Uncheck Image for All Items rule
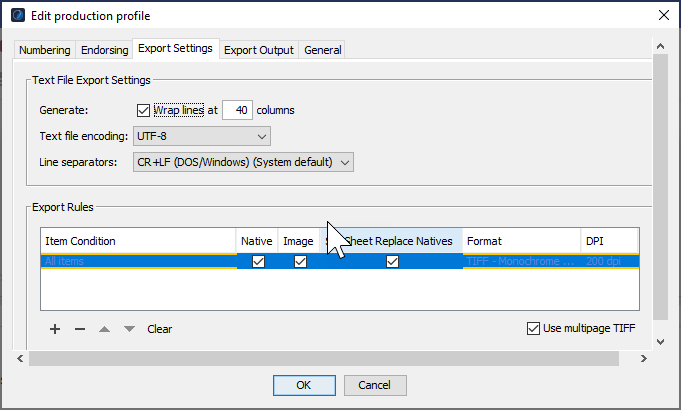This screenshot has height=410, width=681. pyautogui.click(x=300, y=262)
